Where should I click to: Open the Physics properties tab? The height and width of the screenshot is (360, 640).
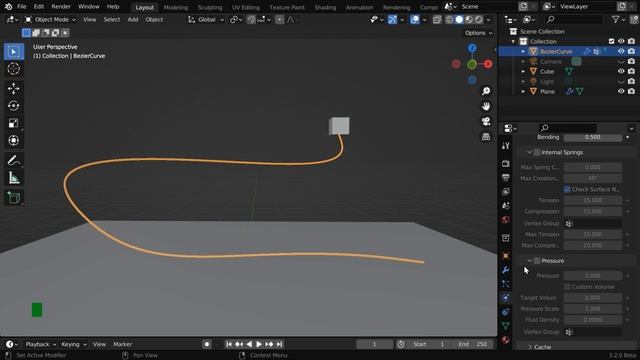pyautogui.click(x=506, y=298)
